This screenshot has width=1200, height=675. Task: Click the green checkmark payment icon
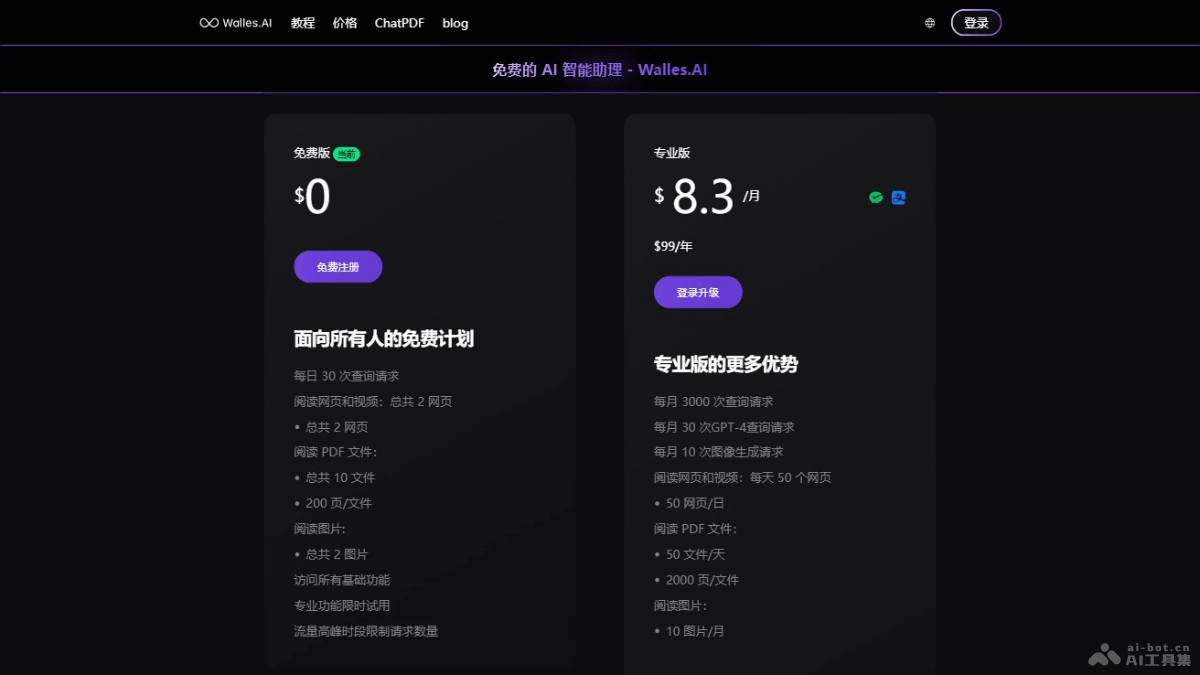876,197
